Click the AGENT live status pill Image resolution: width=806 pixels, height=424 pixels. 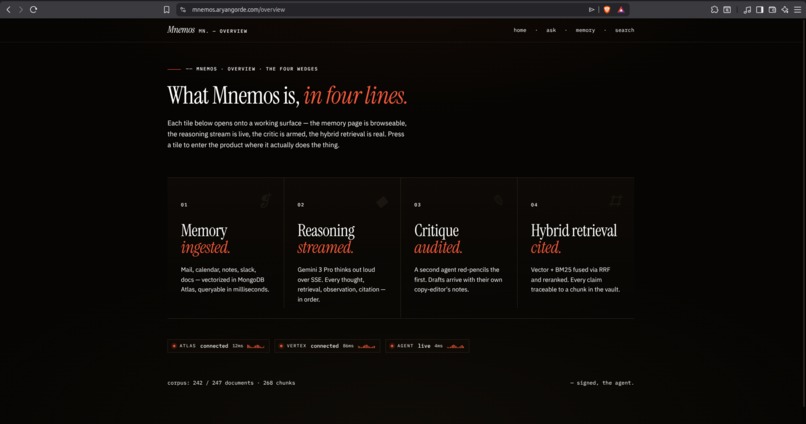click(x=427, y=346)
